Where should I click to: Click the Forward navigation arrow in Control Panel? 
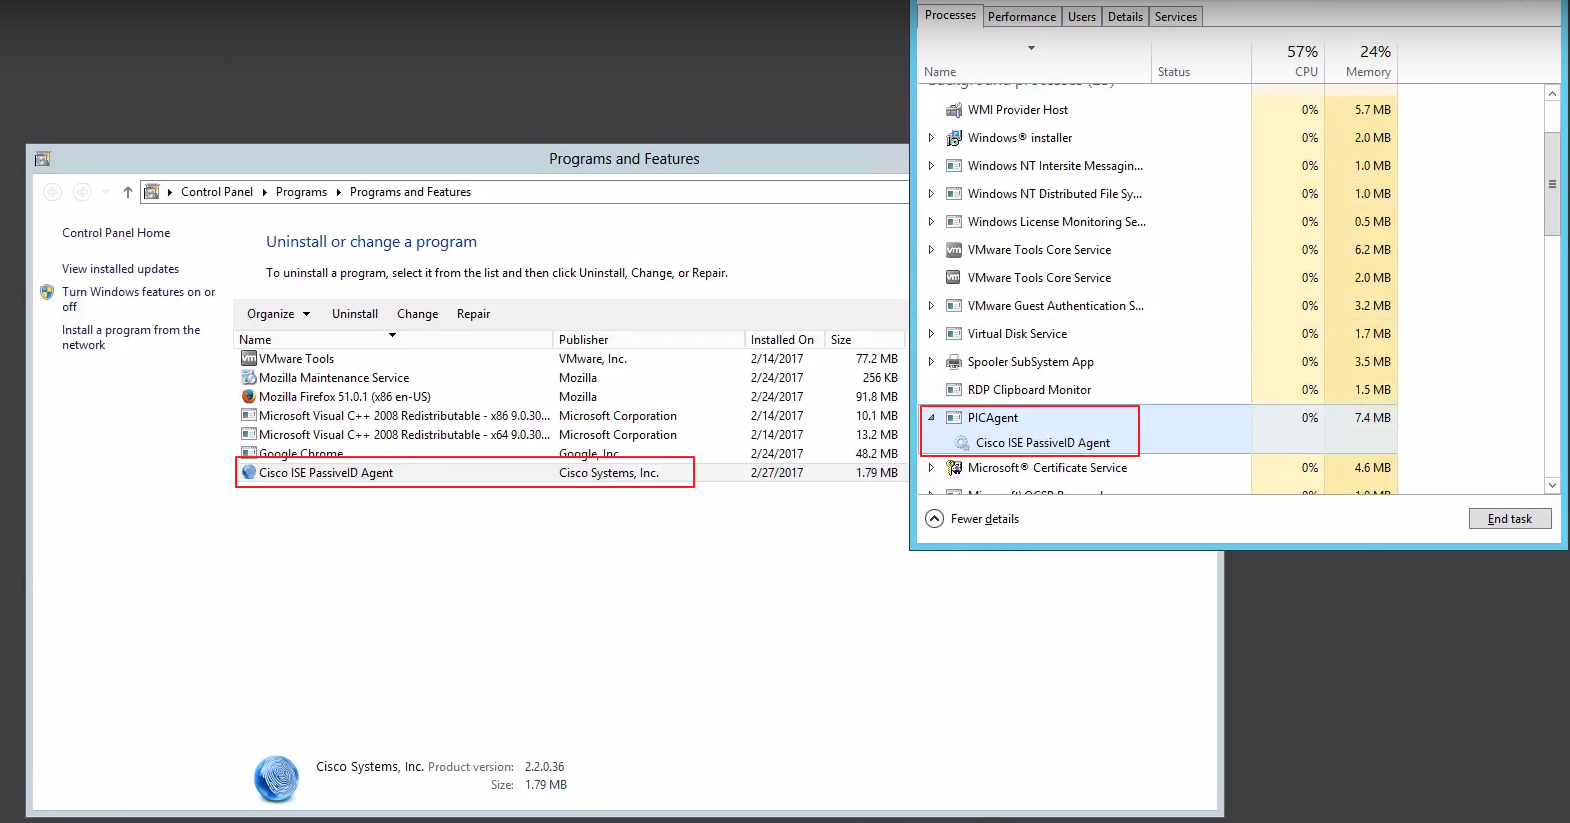pos(82,192)
